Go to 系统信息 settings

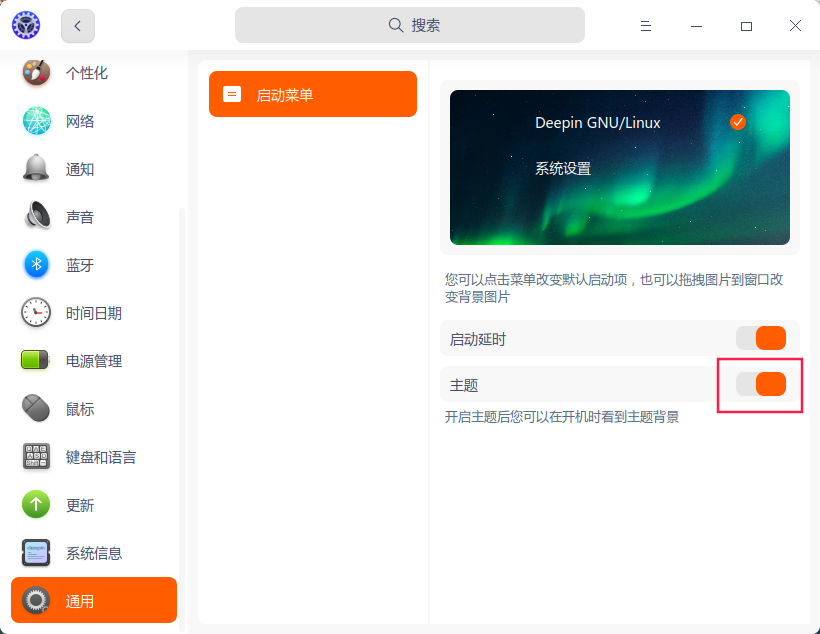point(94,553)
